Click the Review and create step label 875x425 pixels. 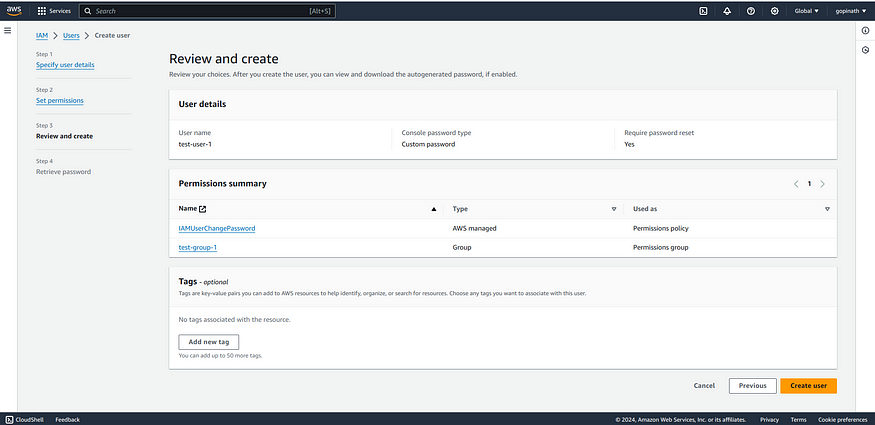tap(65, 136)
